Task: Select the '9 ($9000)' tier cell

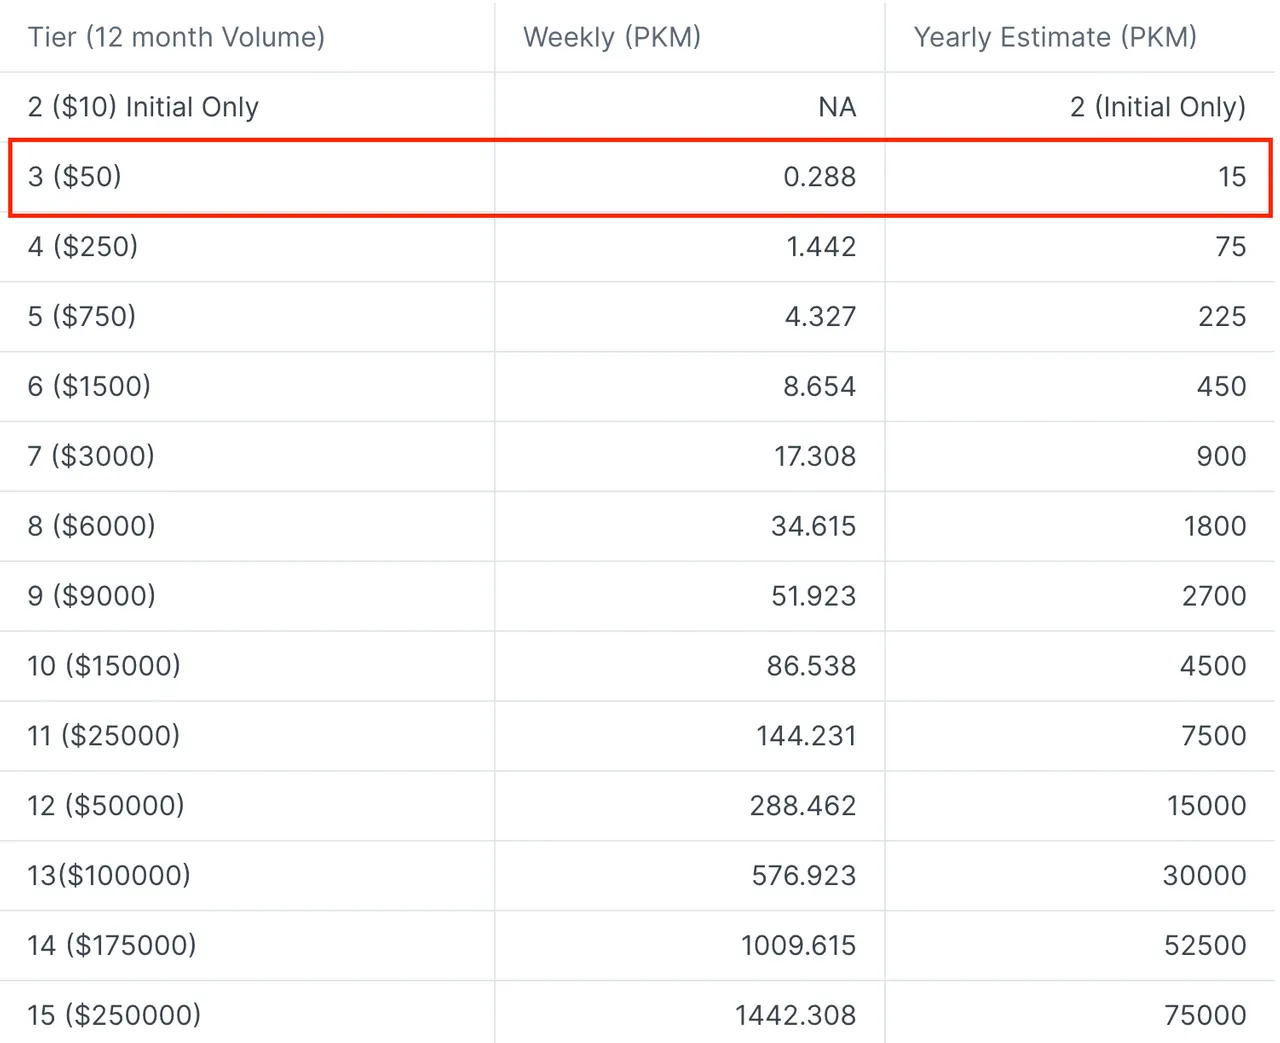Action: (92, 596)
